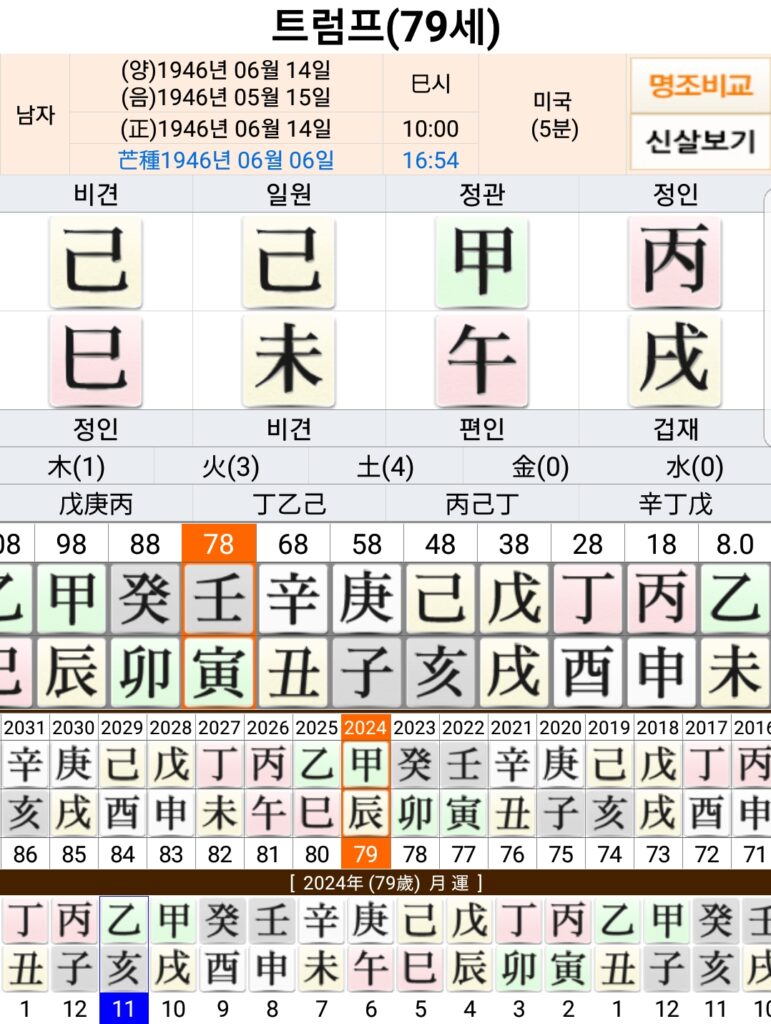Tap the 卯 branch tile under 88

click(145, 673)
